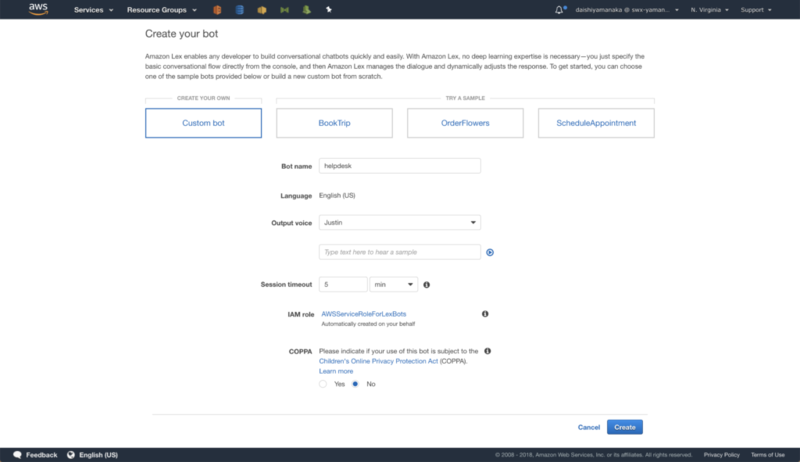The image size is (800, 462).
Task: Change the session timeout unit dropdown
Action: click(x=393, y=285)
